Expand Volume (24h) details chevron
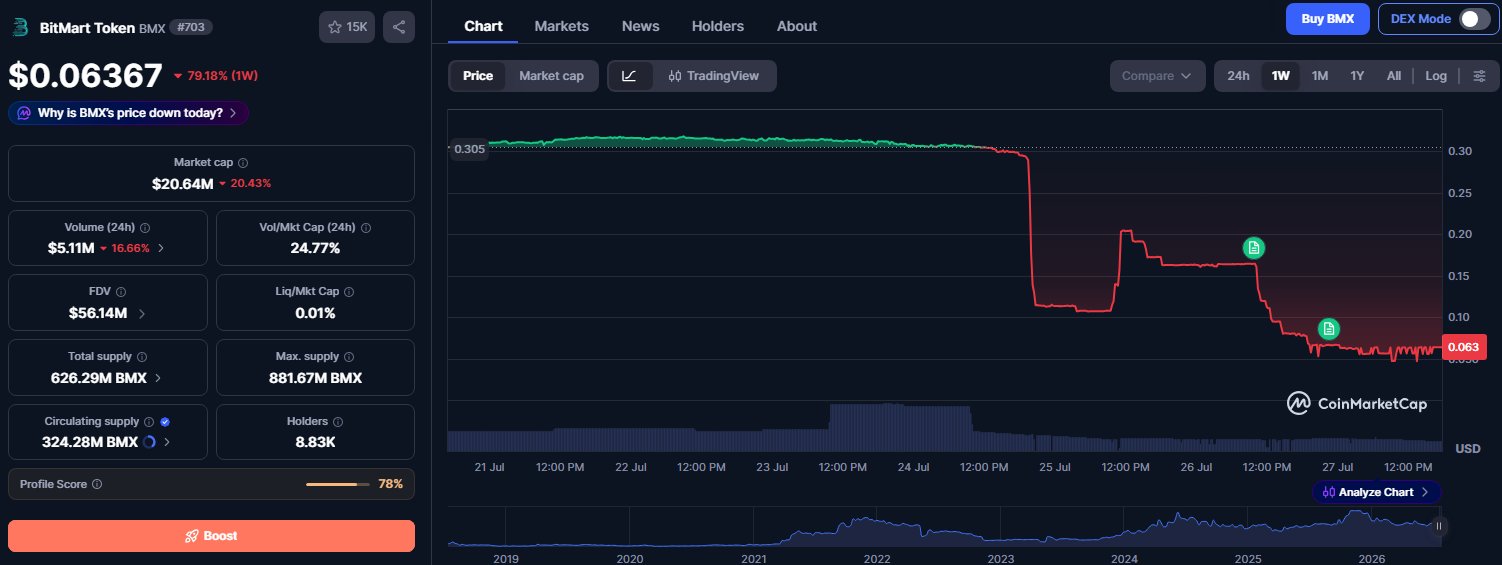Image resolution: width=1502 pixels, height=565 pixels. [162, 247]
